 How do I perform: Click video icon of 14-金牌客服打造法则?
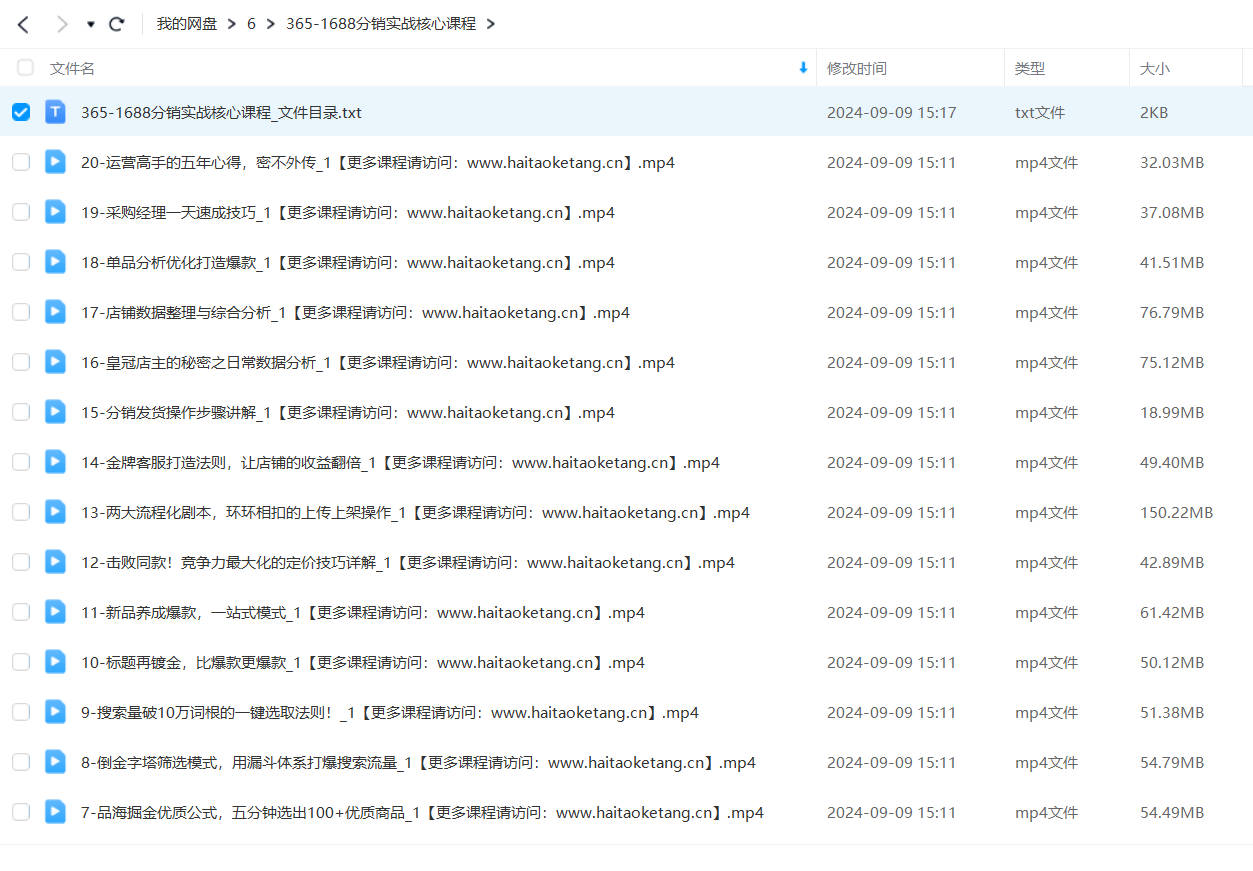[55, 462]
